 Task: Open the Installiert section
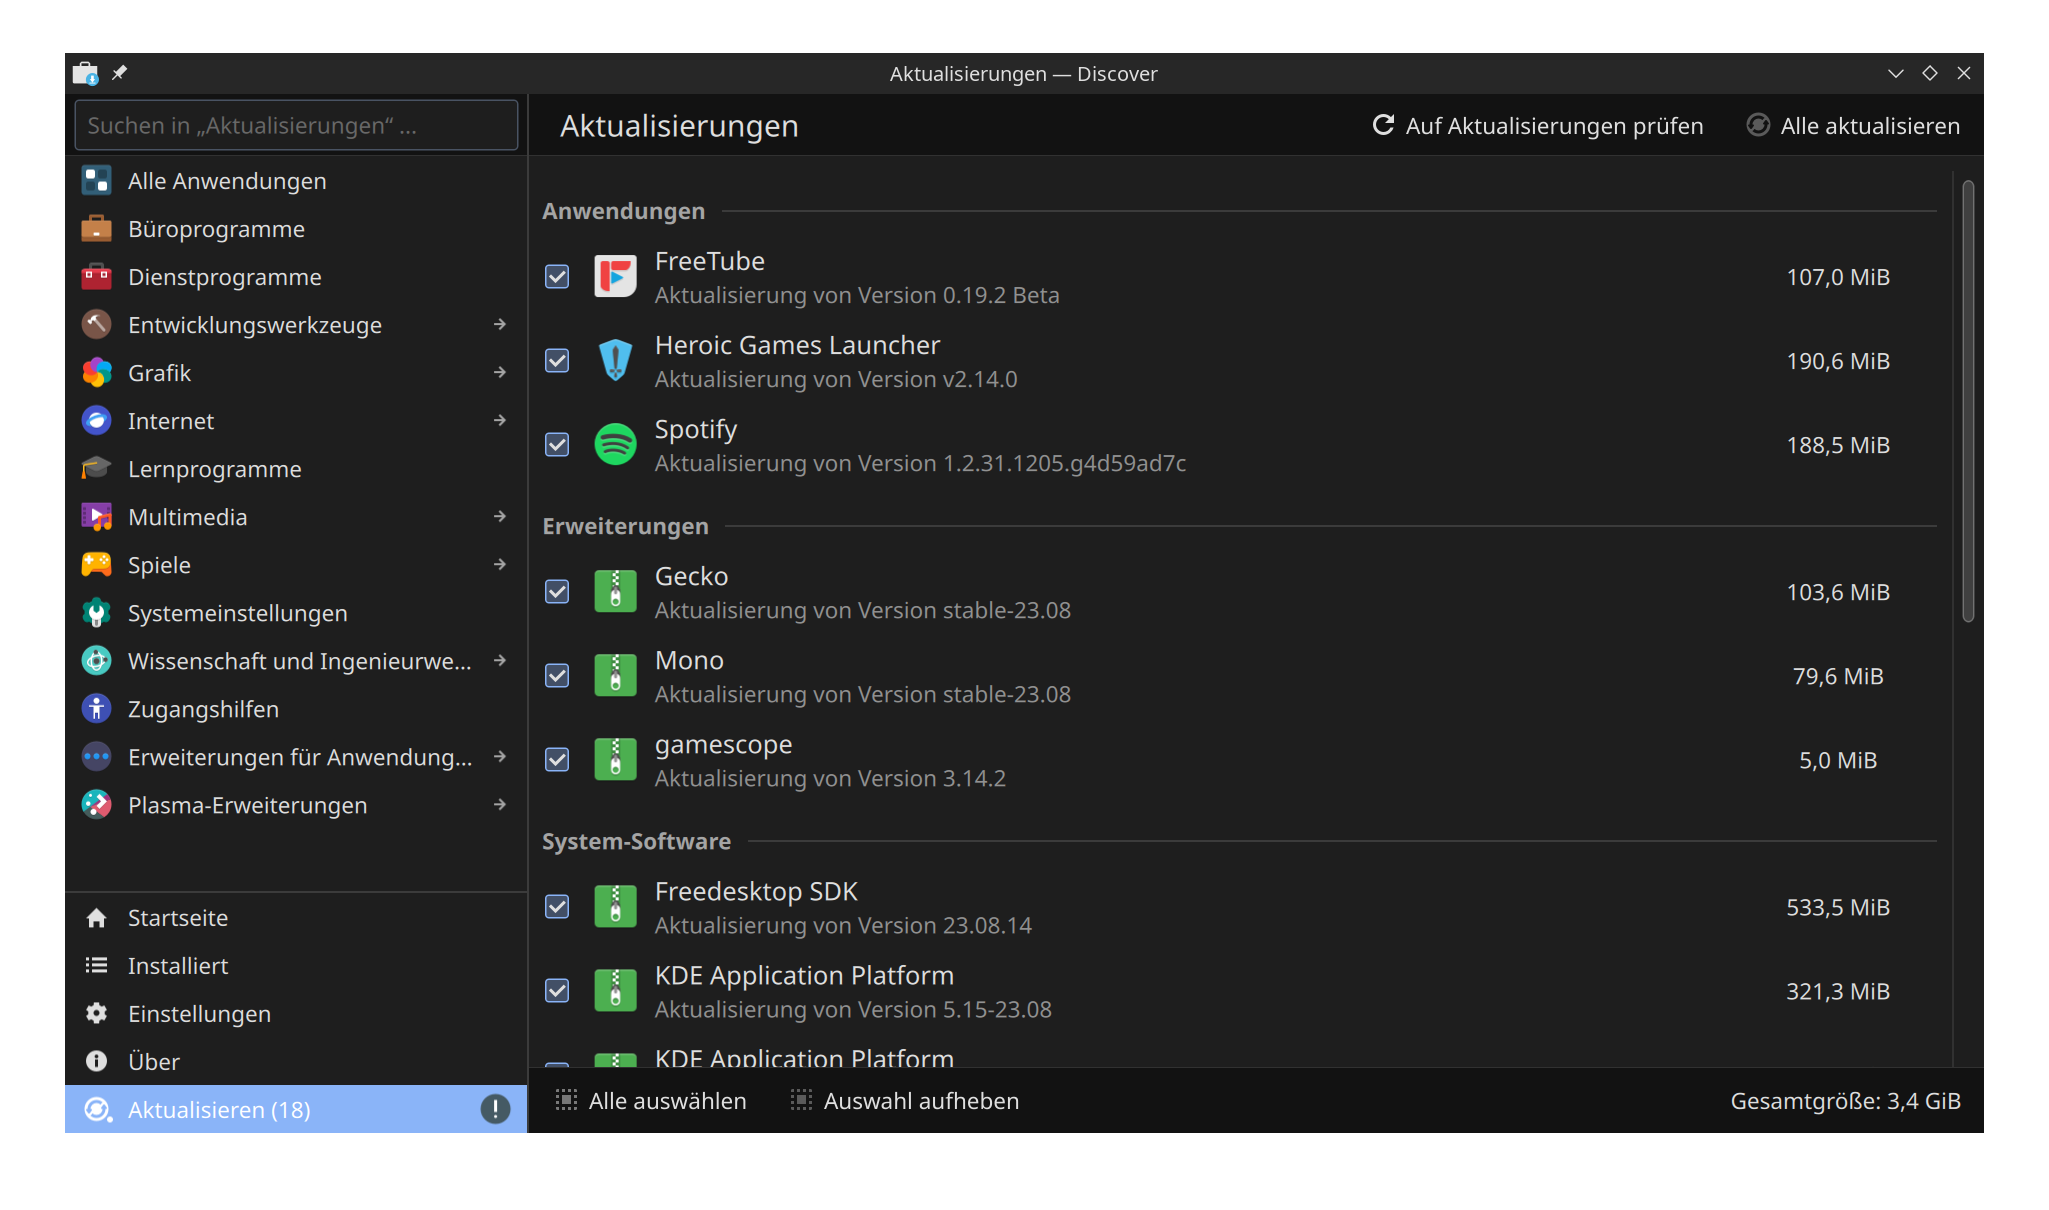(x=180, y=965)
